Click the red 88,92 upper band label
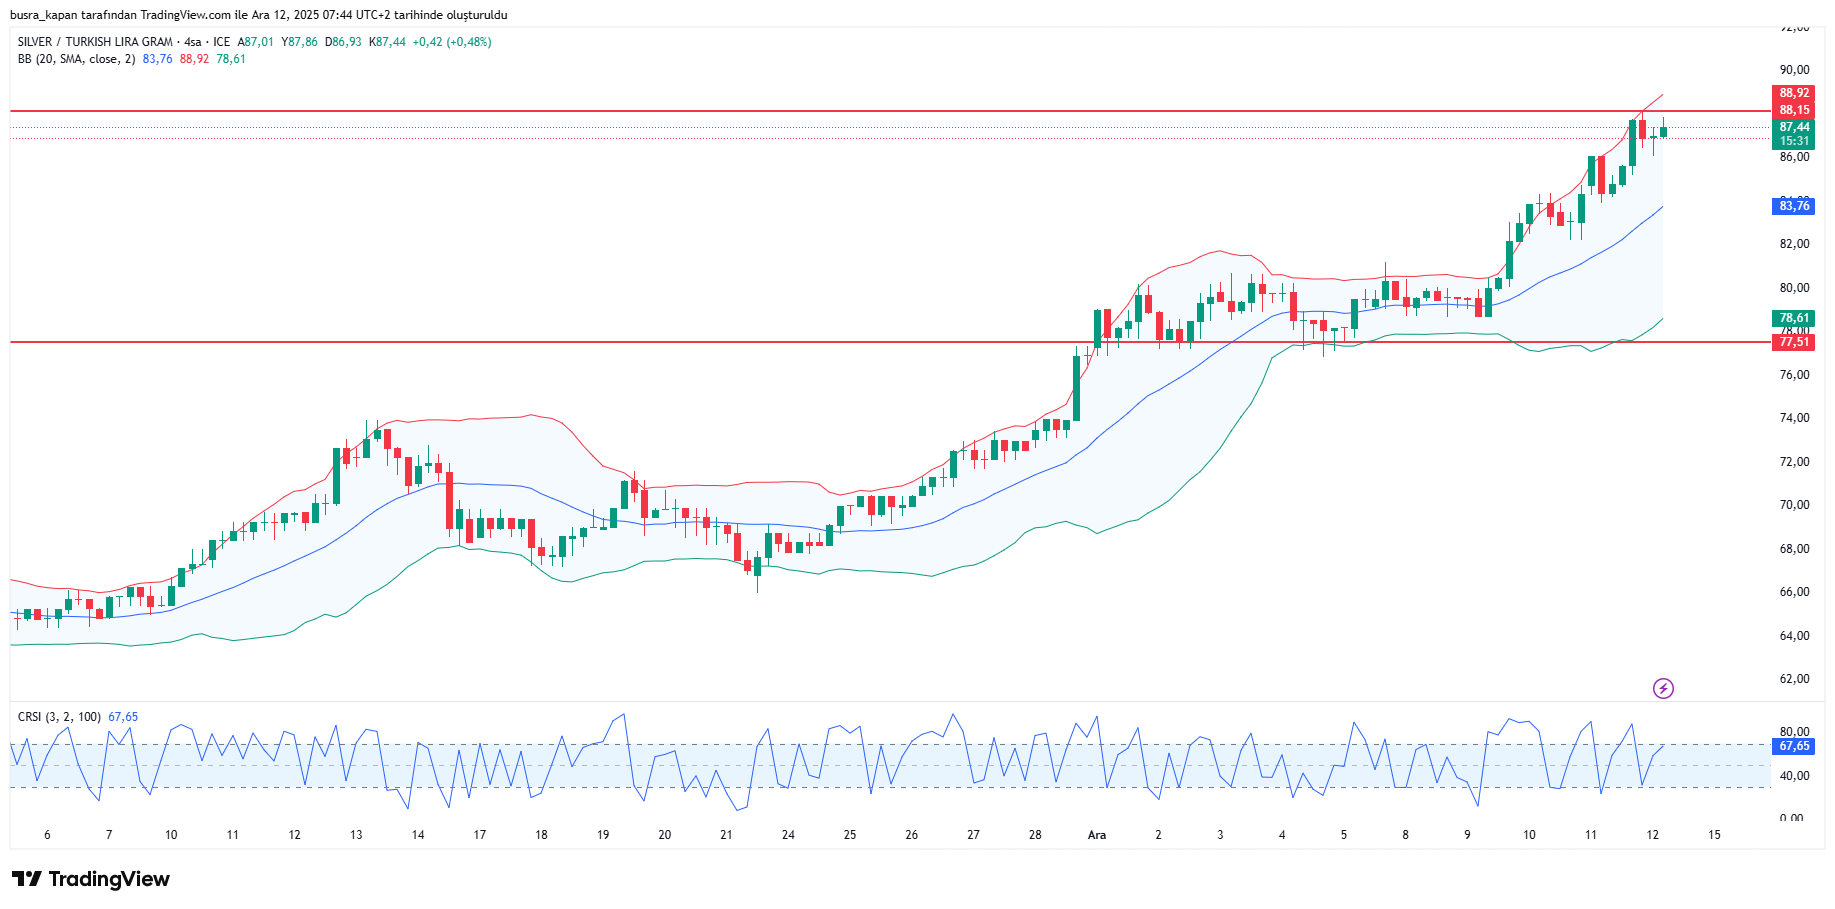Image resolution: width=1835 pixels, height=909 pixels. coord(1794,93)
